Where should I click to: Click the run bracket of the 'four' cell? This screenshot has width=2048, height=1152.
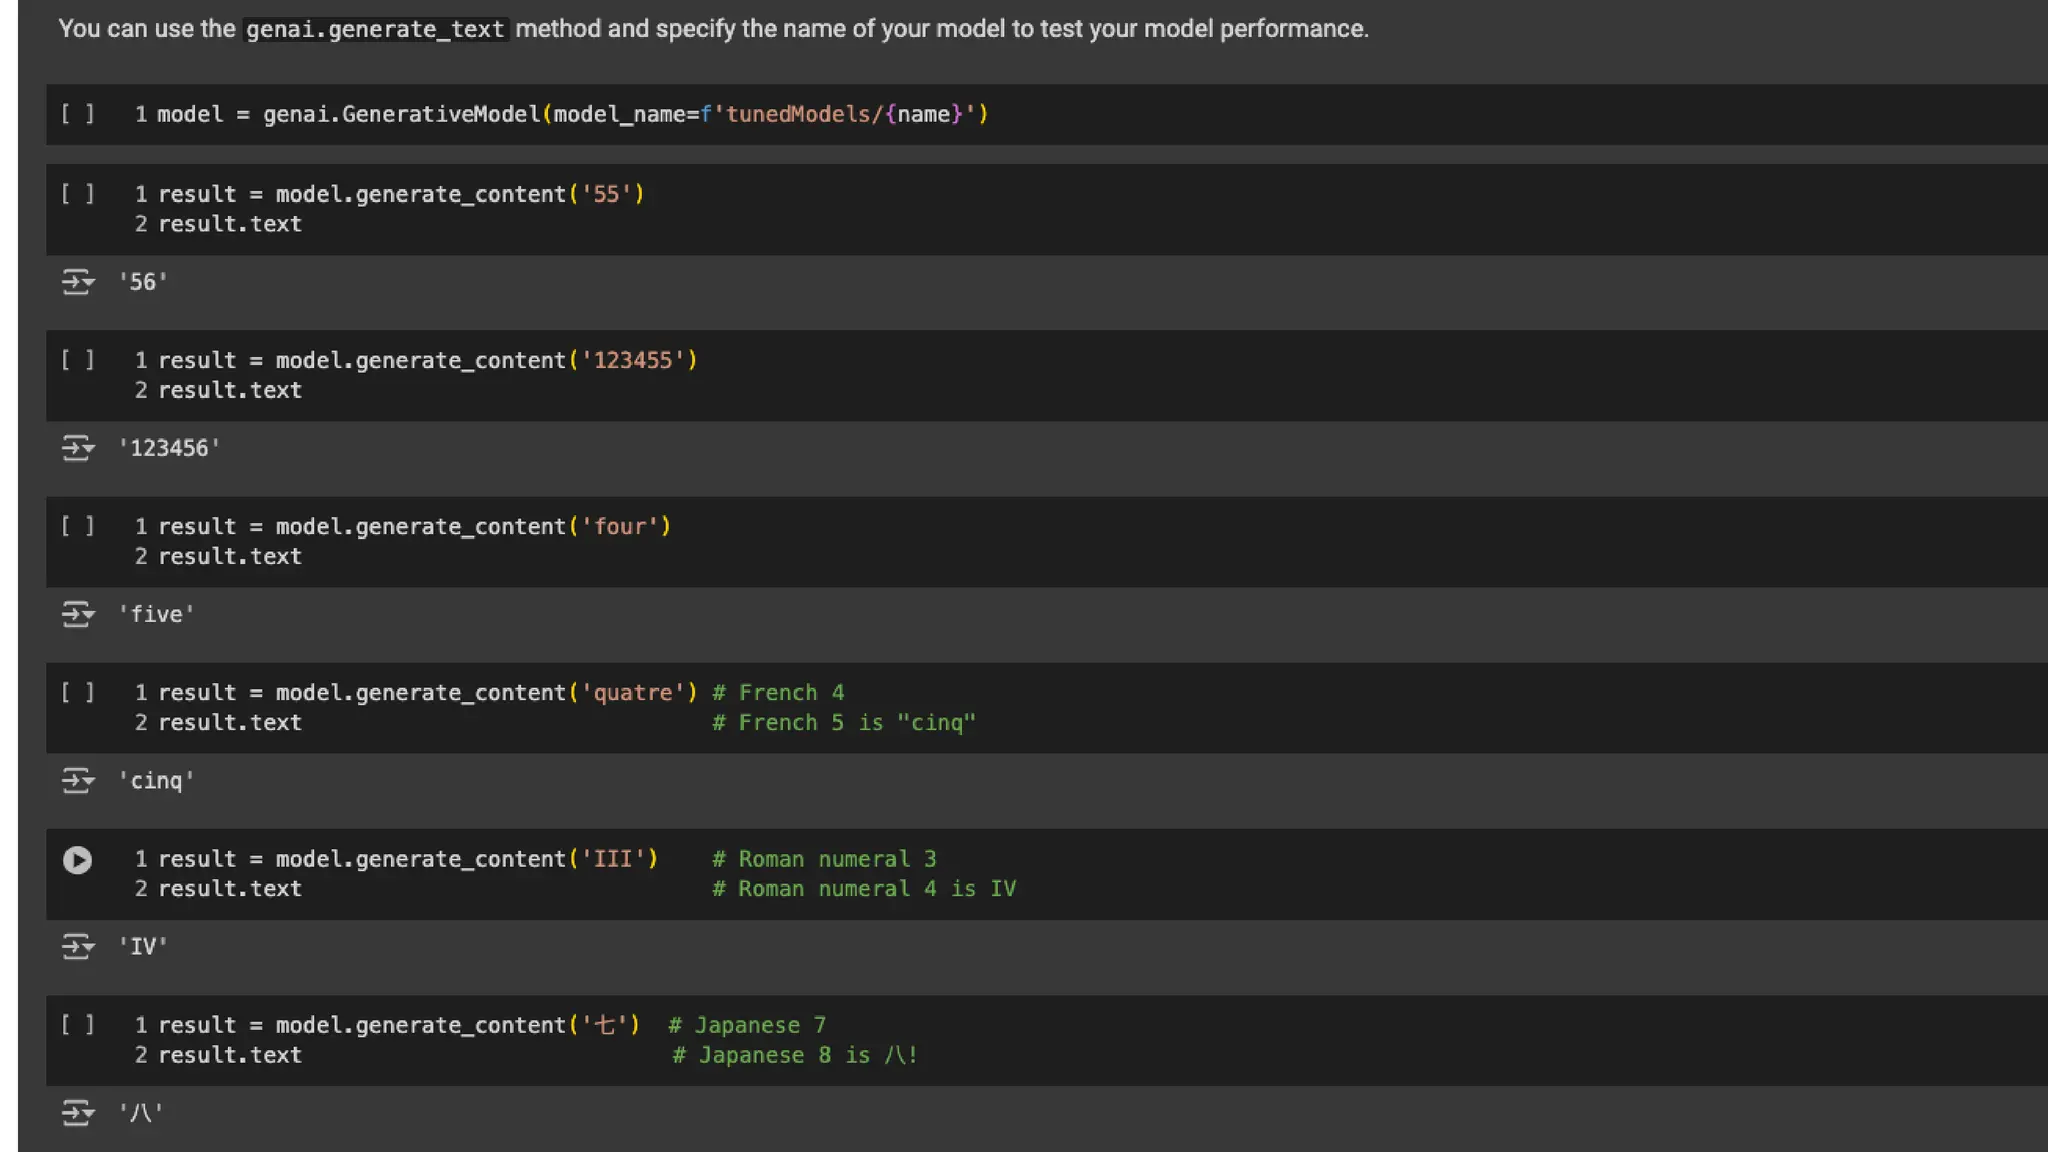(x=77, y=526)
